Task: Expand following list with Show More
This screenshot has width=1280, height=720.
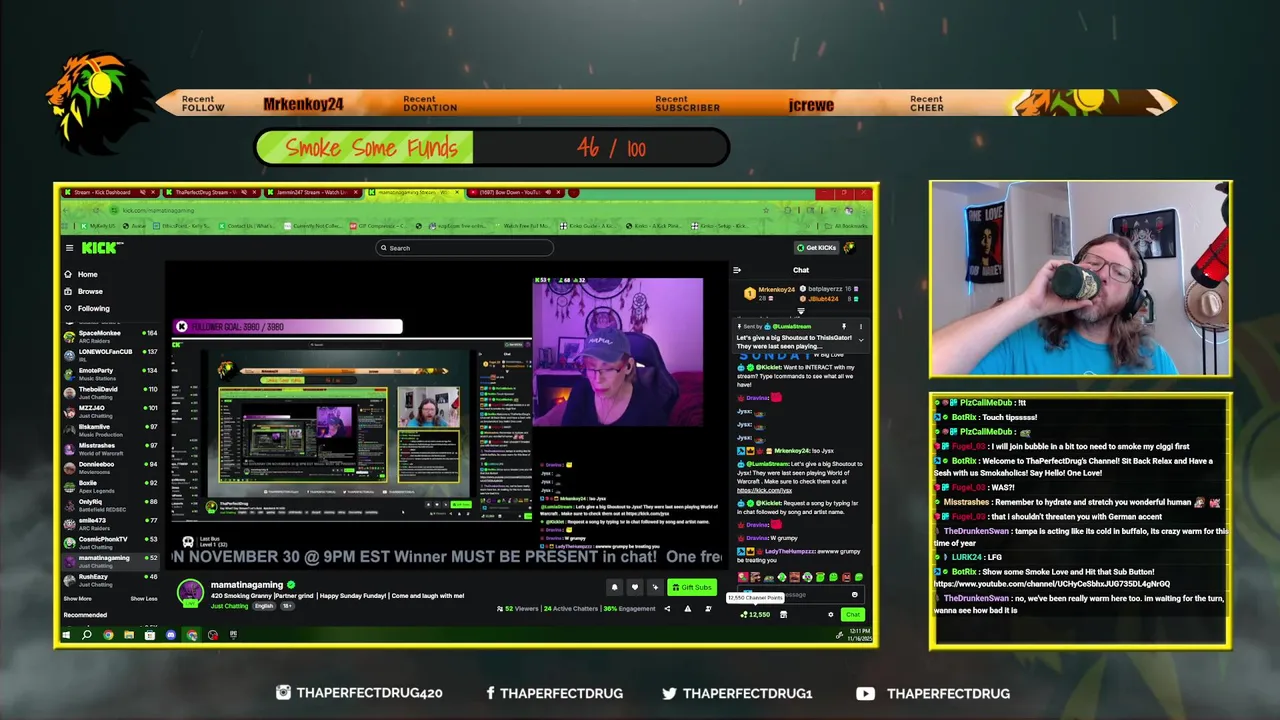Action: pos(77,599)
